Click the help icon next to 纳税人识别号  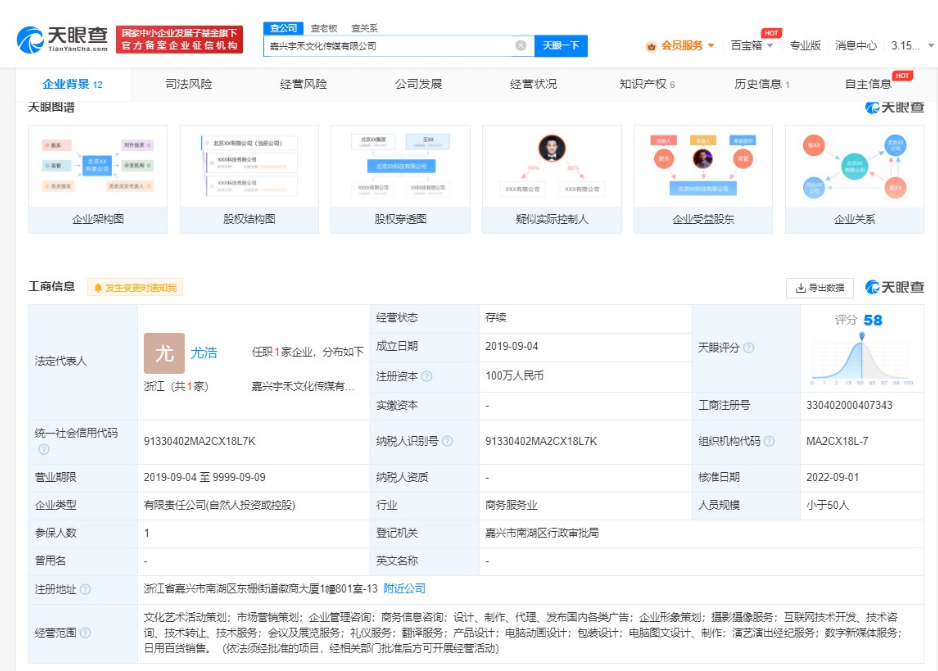(x=447, y=441)
